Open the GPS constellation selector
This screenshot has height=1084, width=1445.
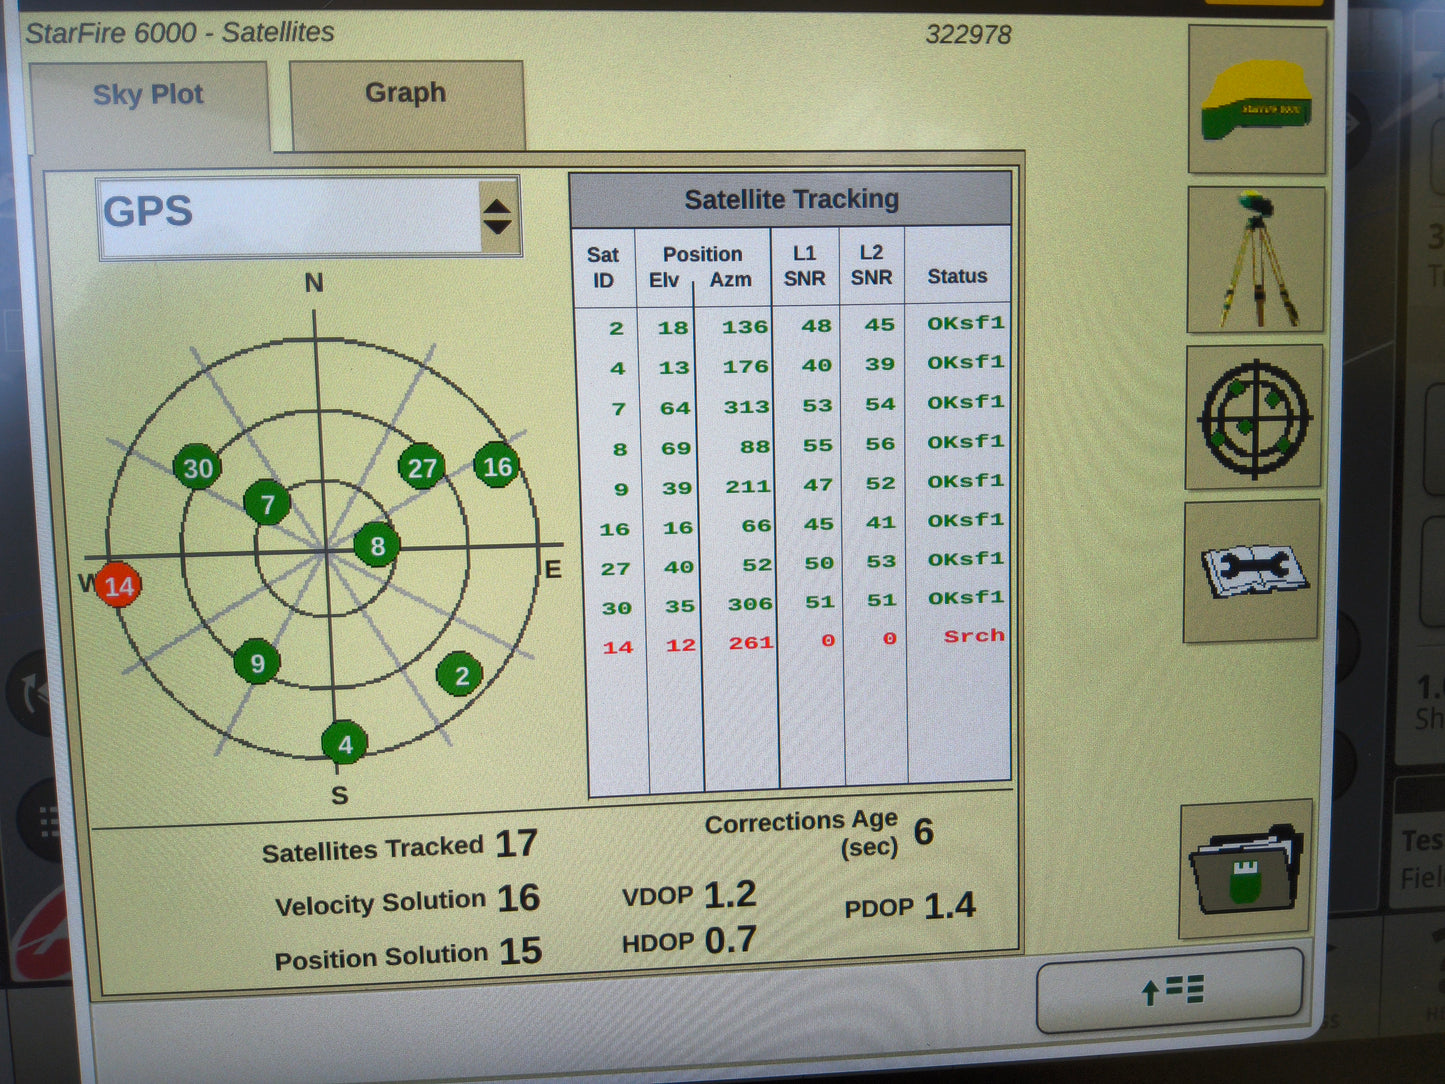pyautogui.click(x=290, y=213)
